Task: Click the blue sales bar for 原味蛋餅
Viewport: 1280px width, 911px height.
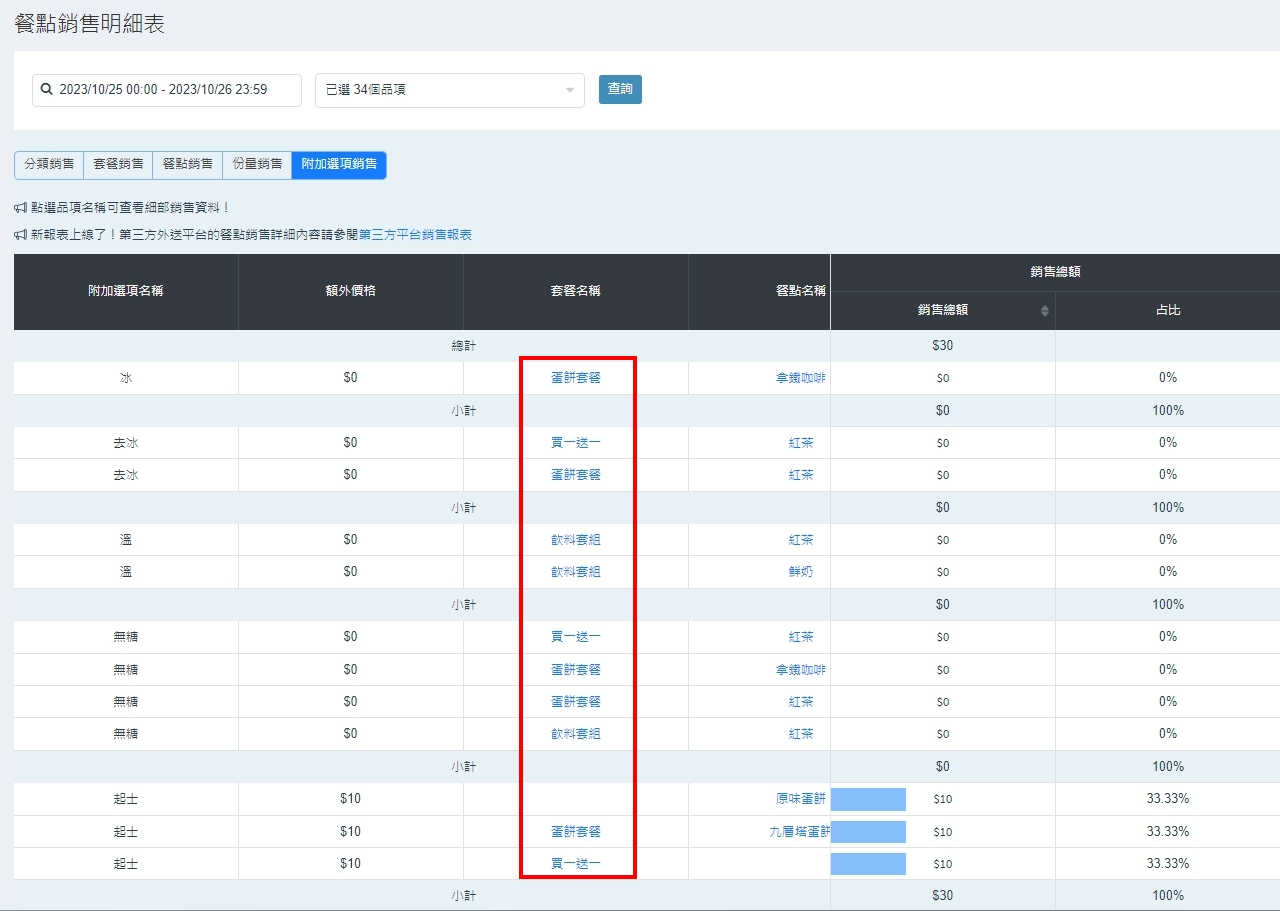Action: click(868, 799)
